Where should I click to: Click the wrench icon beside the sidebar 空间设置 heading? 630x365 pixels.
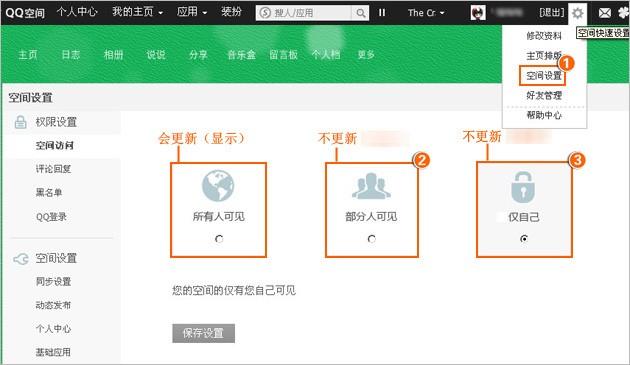point(21,258)
